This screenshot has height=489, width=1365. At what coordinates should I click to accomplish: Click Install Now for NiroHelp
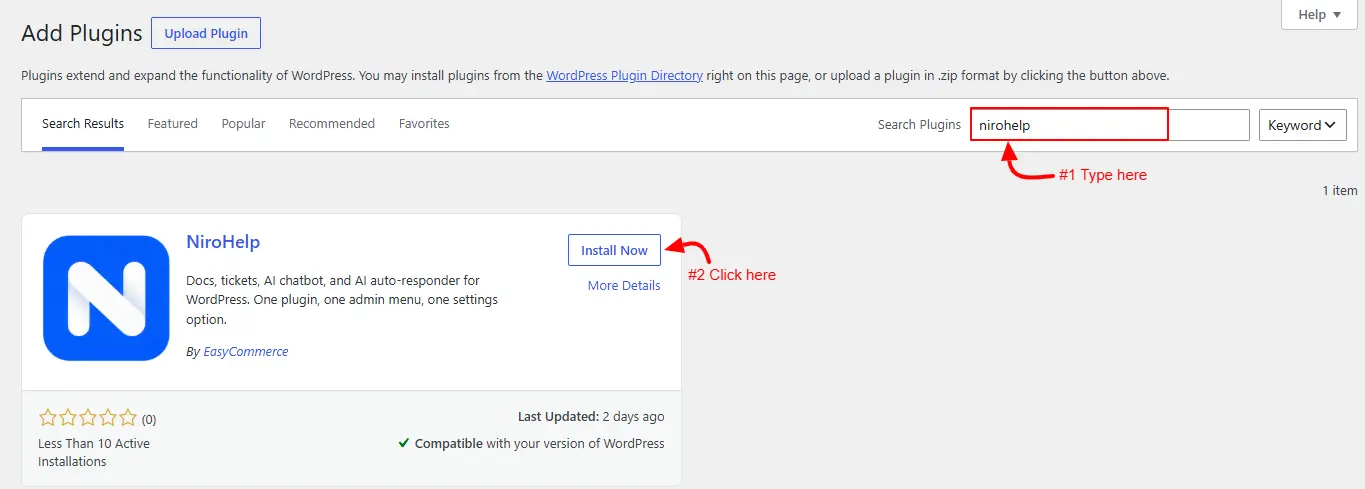pyautogui.click(x=614, y=250)
